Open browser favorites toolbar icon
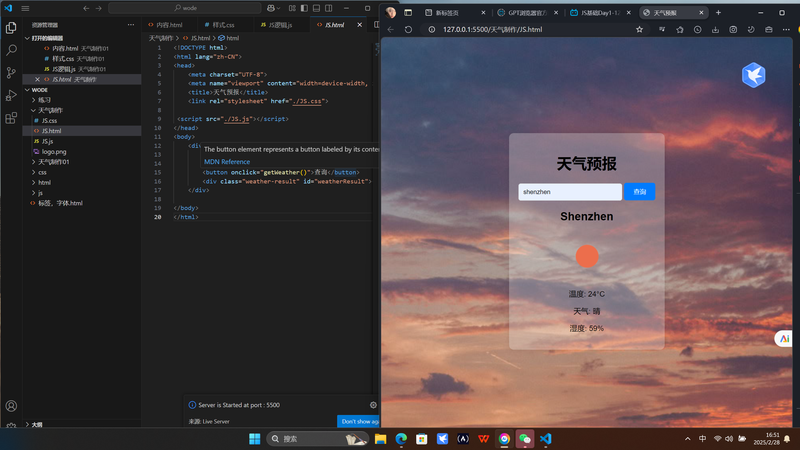 (680, 30)
